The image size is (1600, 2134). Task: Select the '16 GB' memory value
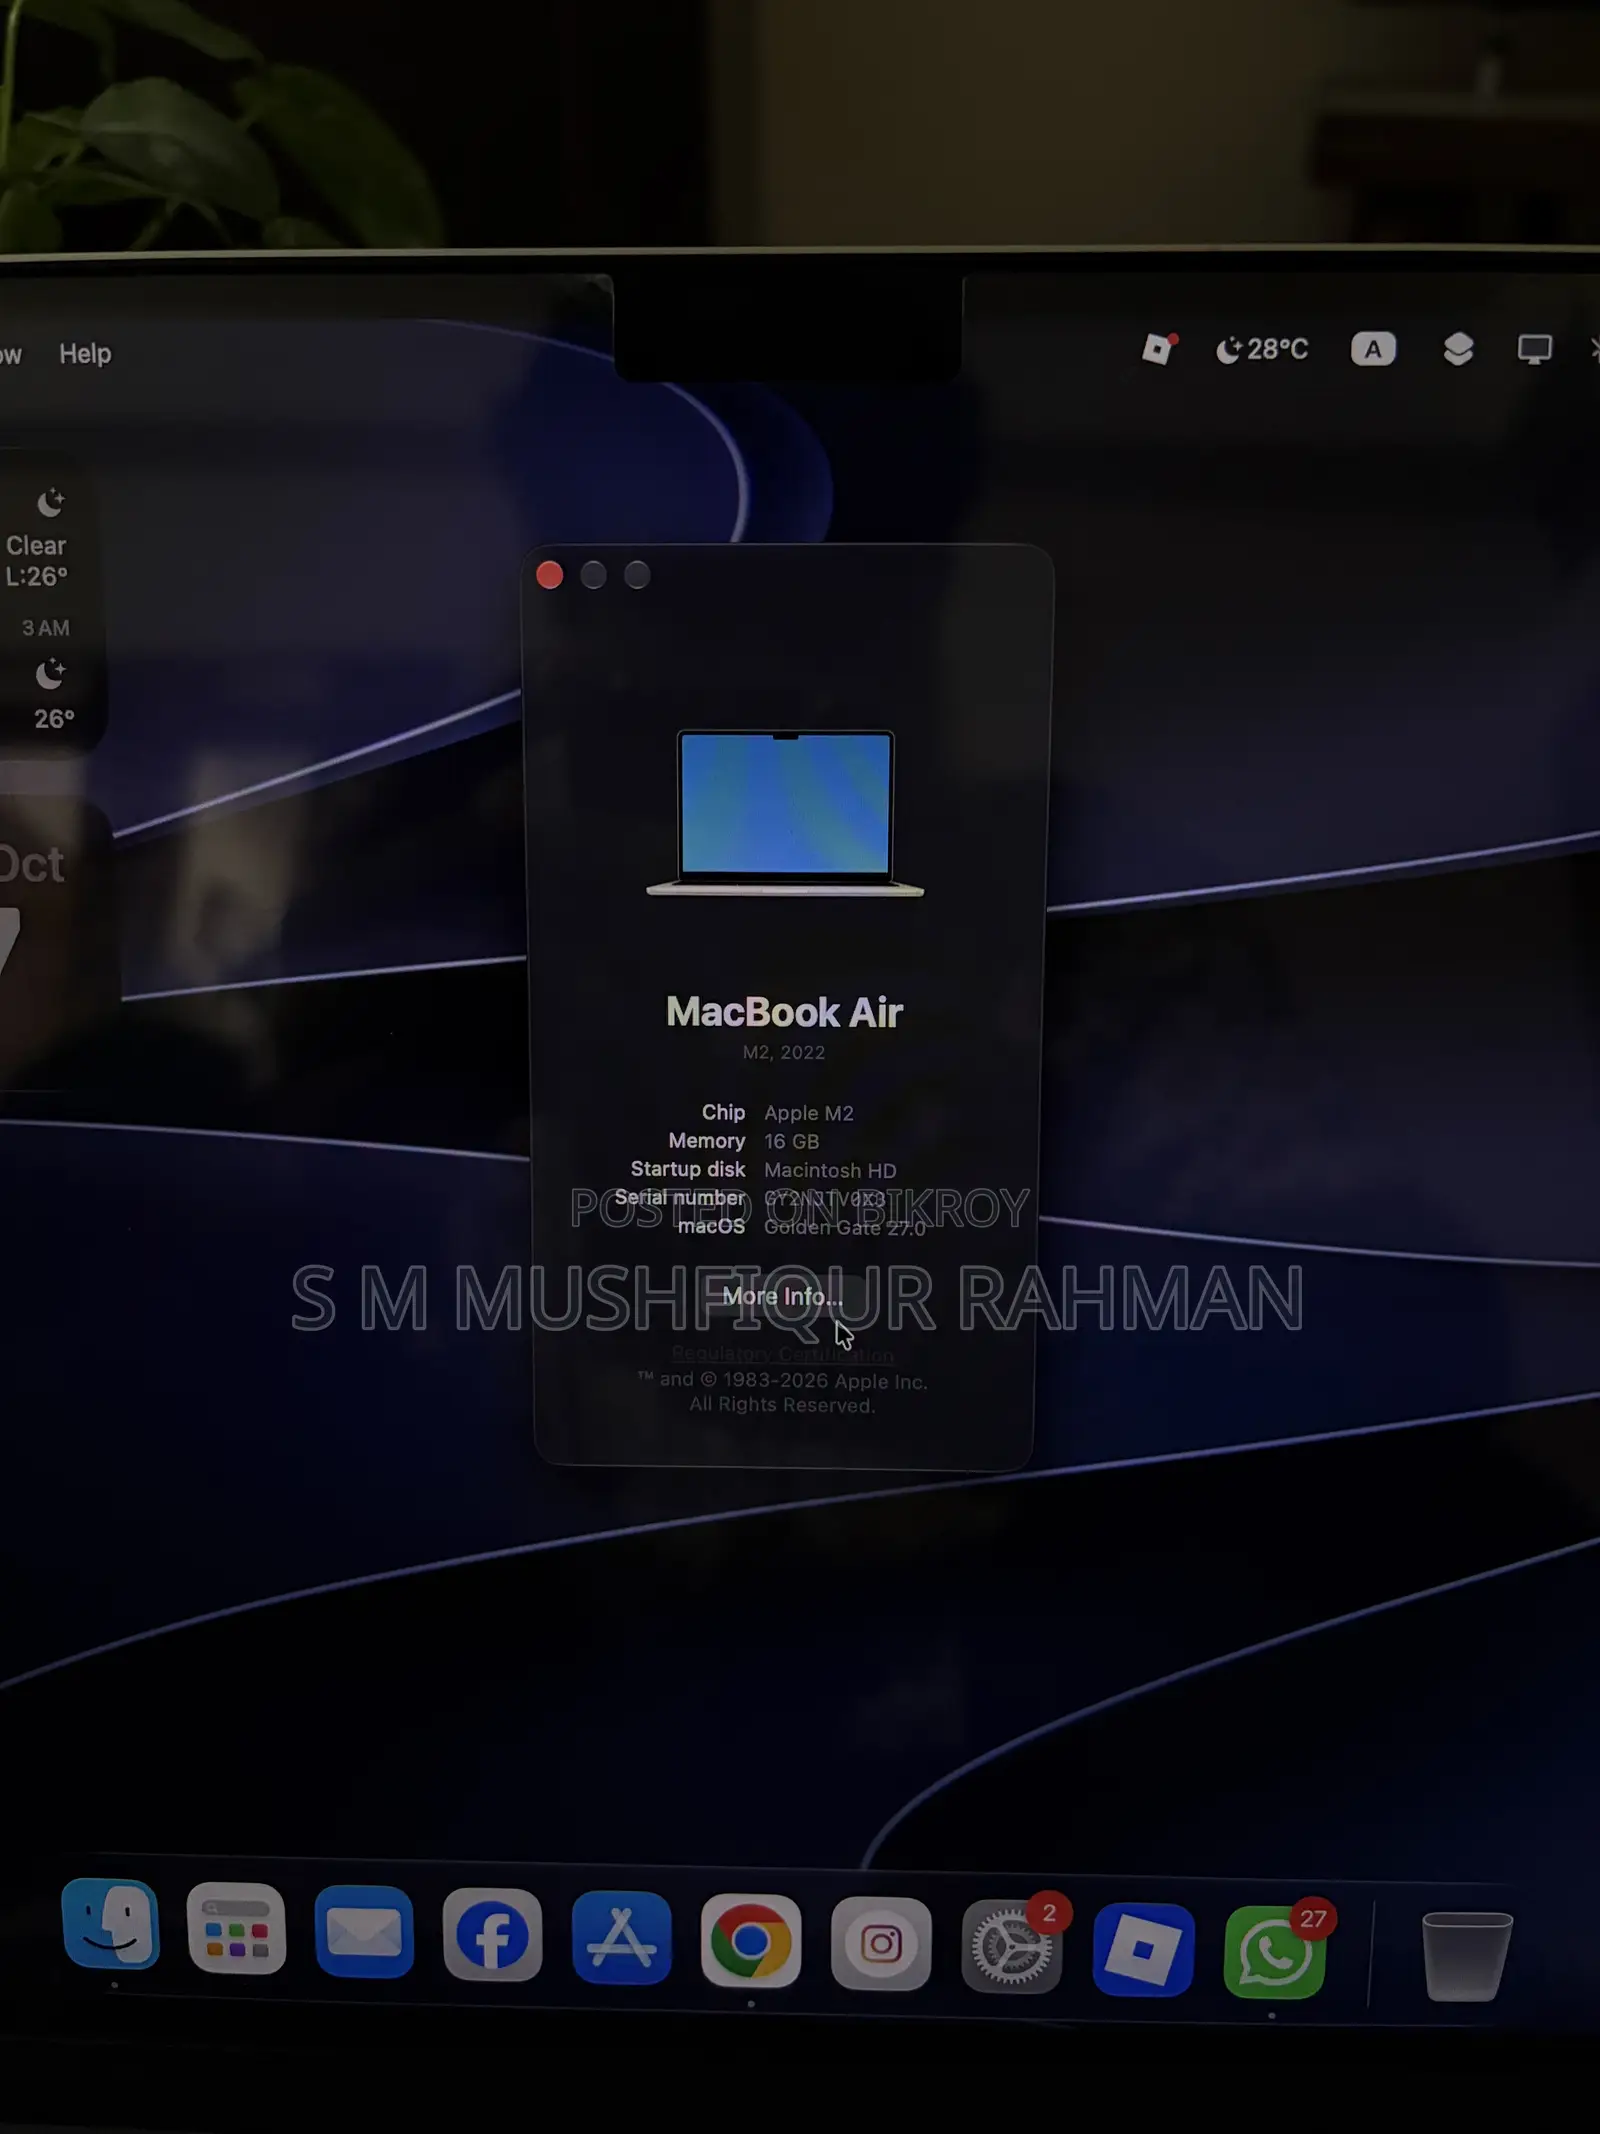click(x=791, y=1141)
